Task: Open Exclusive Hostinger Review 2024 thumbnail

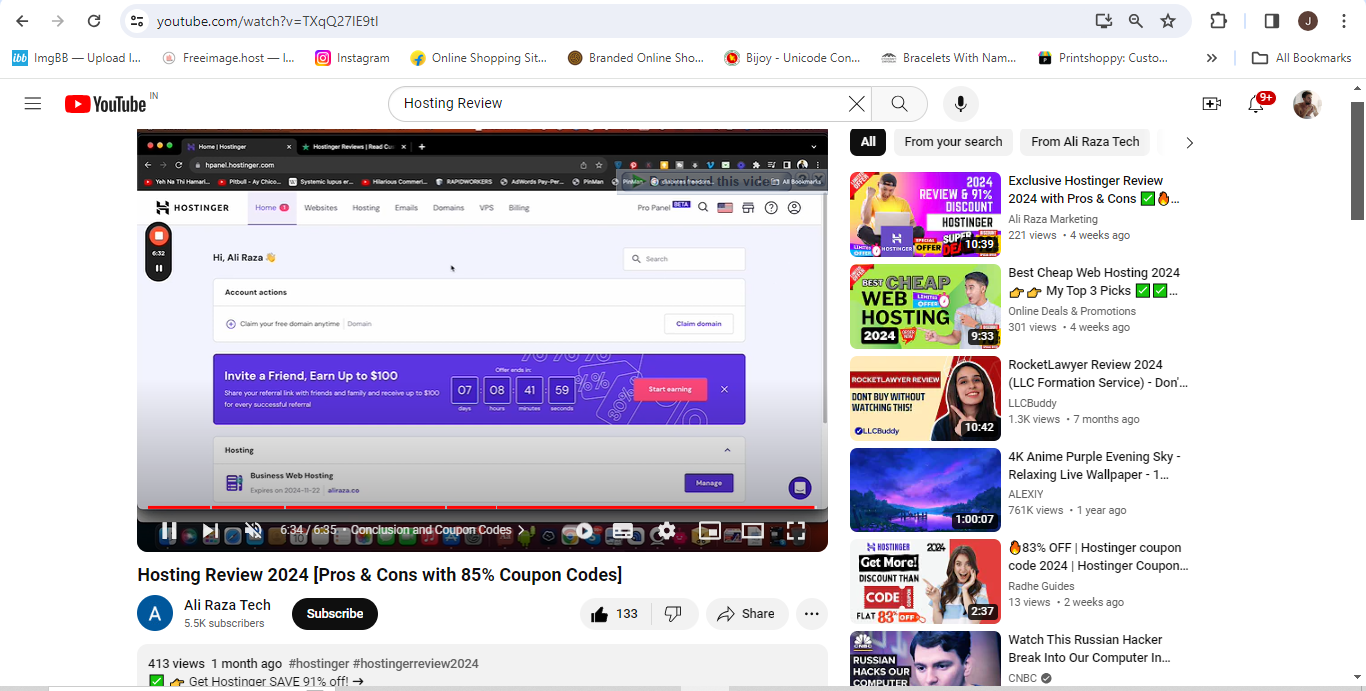Action: click(925, 215)
